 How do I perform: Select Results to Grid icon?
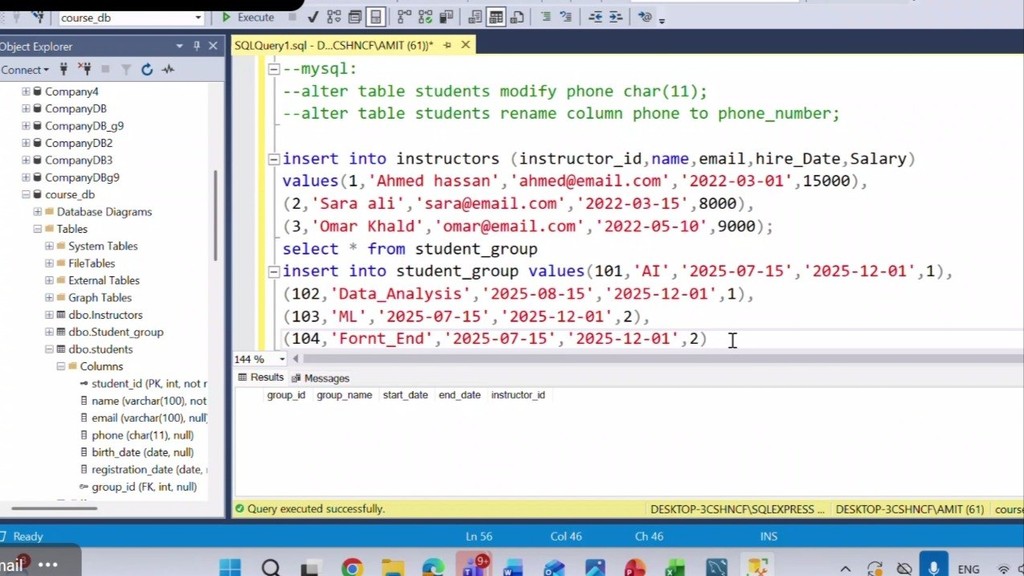point(496,18)
